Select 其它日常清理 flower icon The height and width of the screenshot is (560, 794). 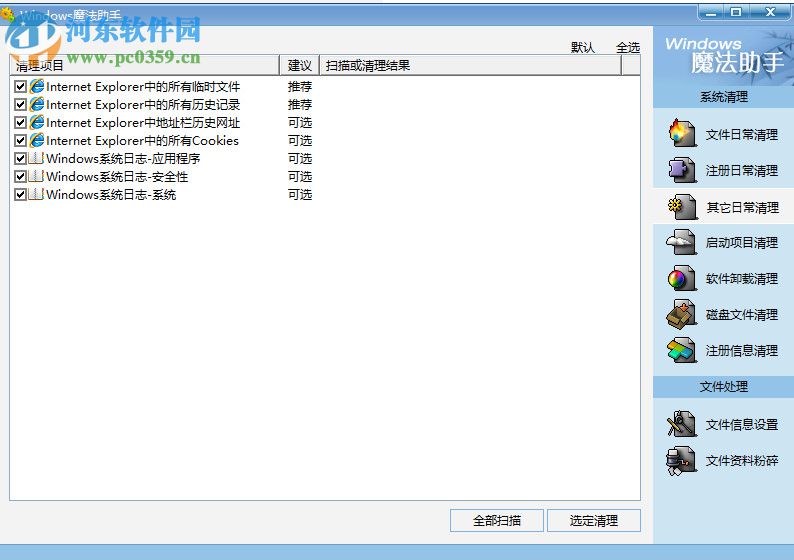pos(682,207)
